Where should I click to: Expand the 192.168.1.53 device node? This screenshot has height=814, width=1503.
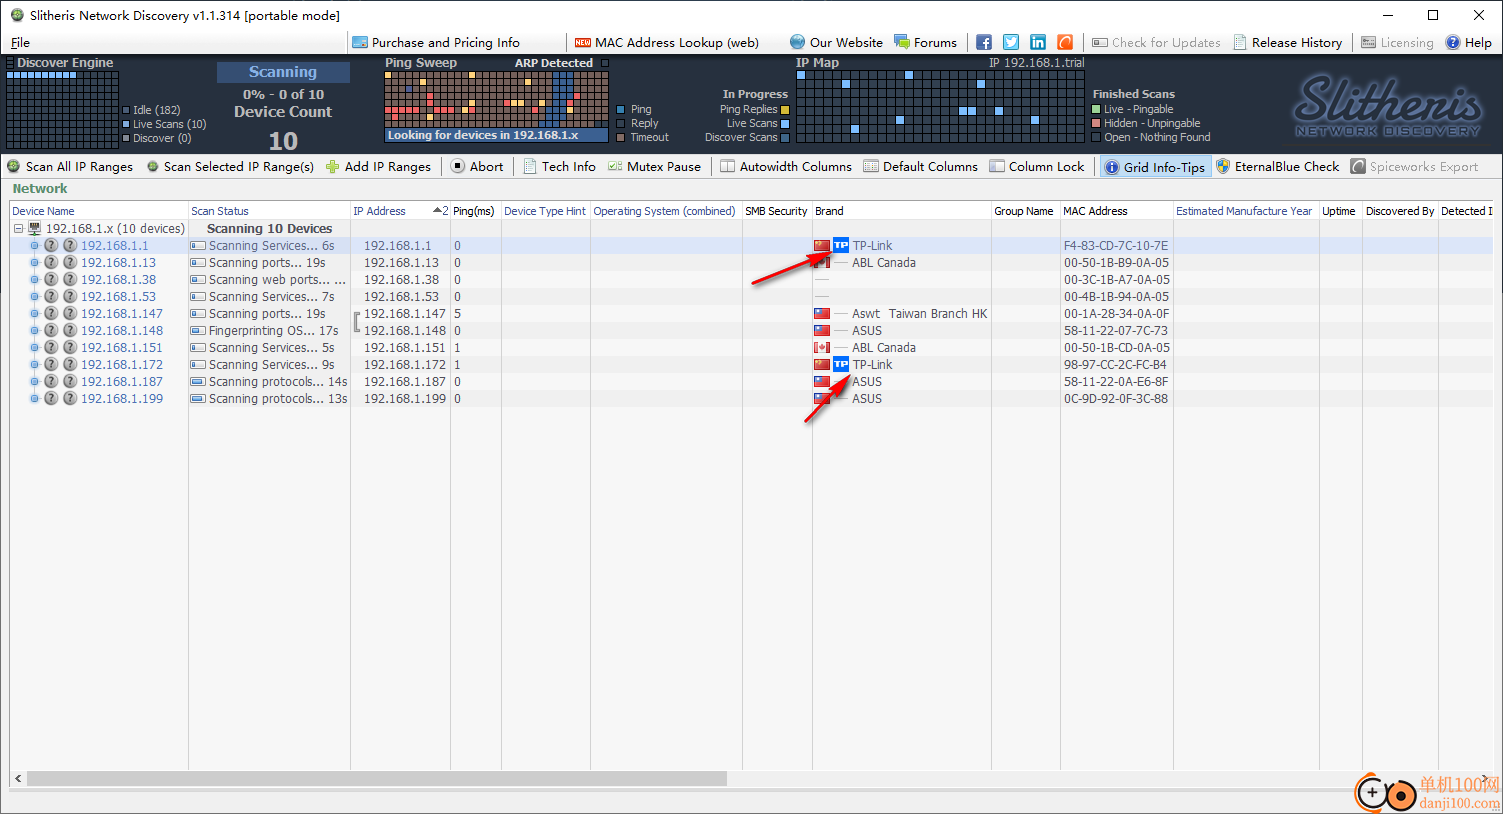point(35,297)
